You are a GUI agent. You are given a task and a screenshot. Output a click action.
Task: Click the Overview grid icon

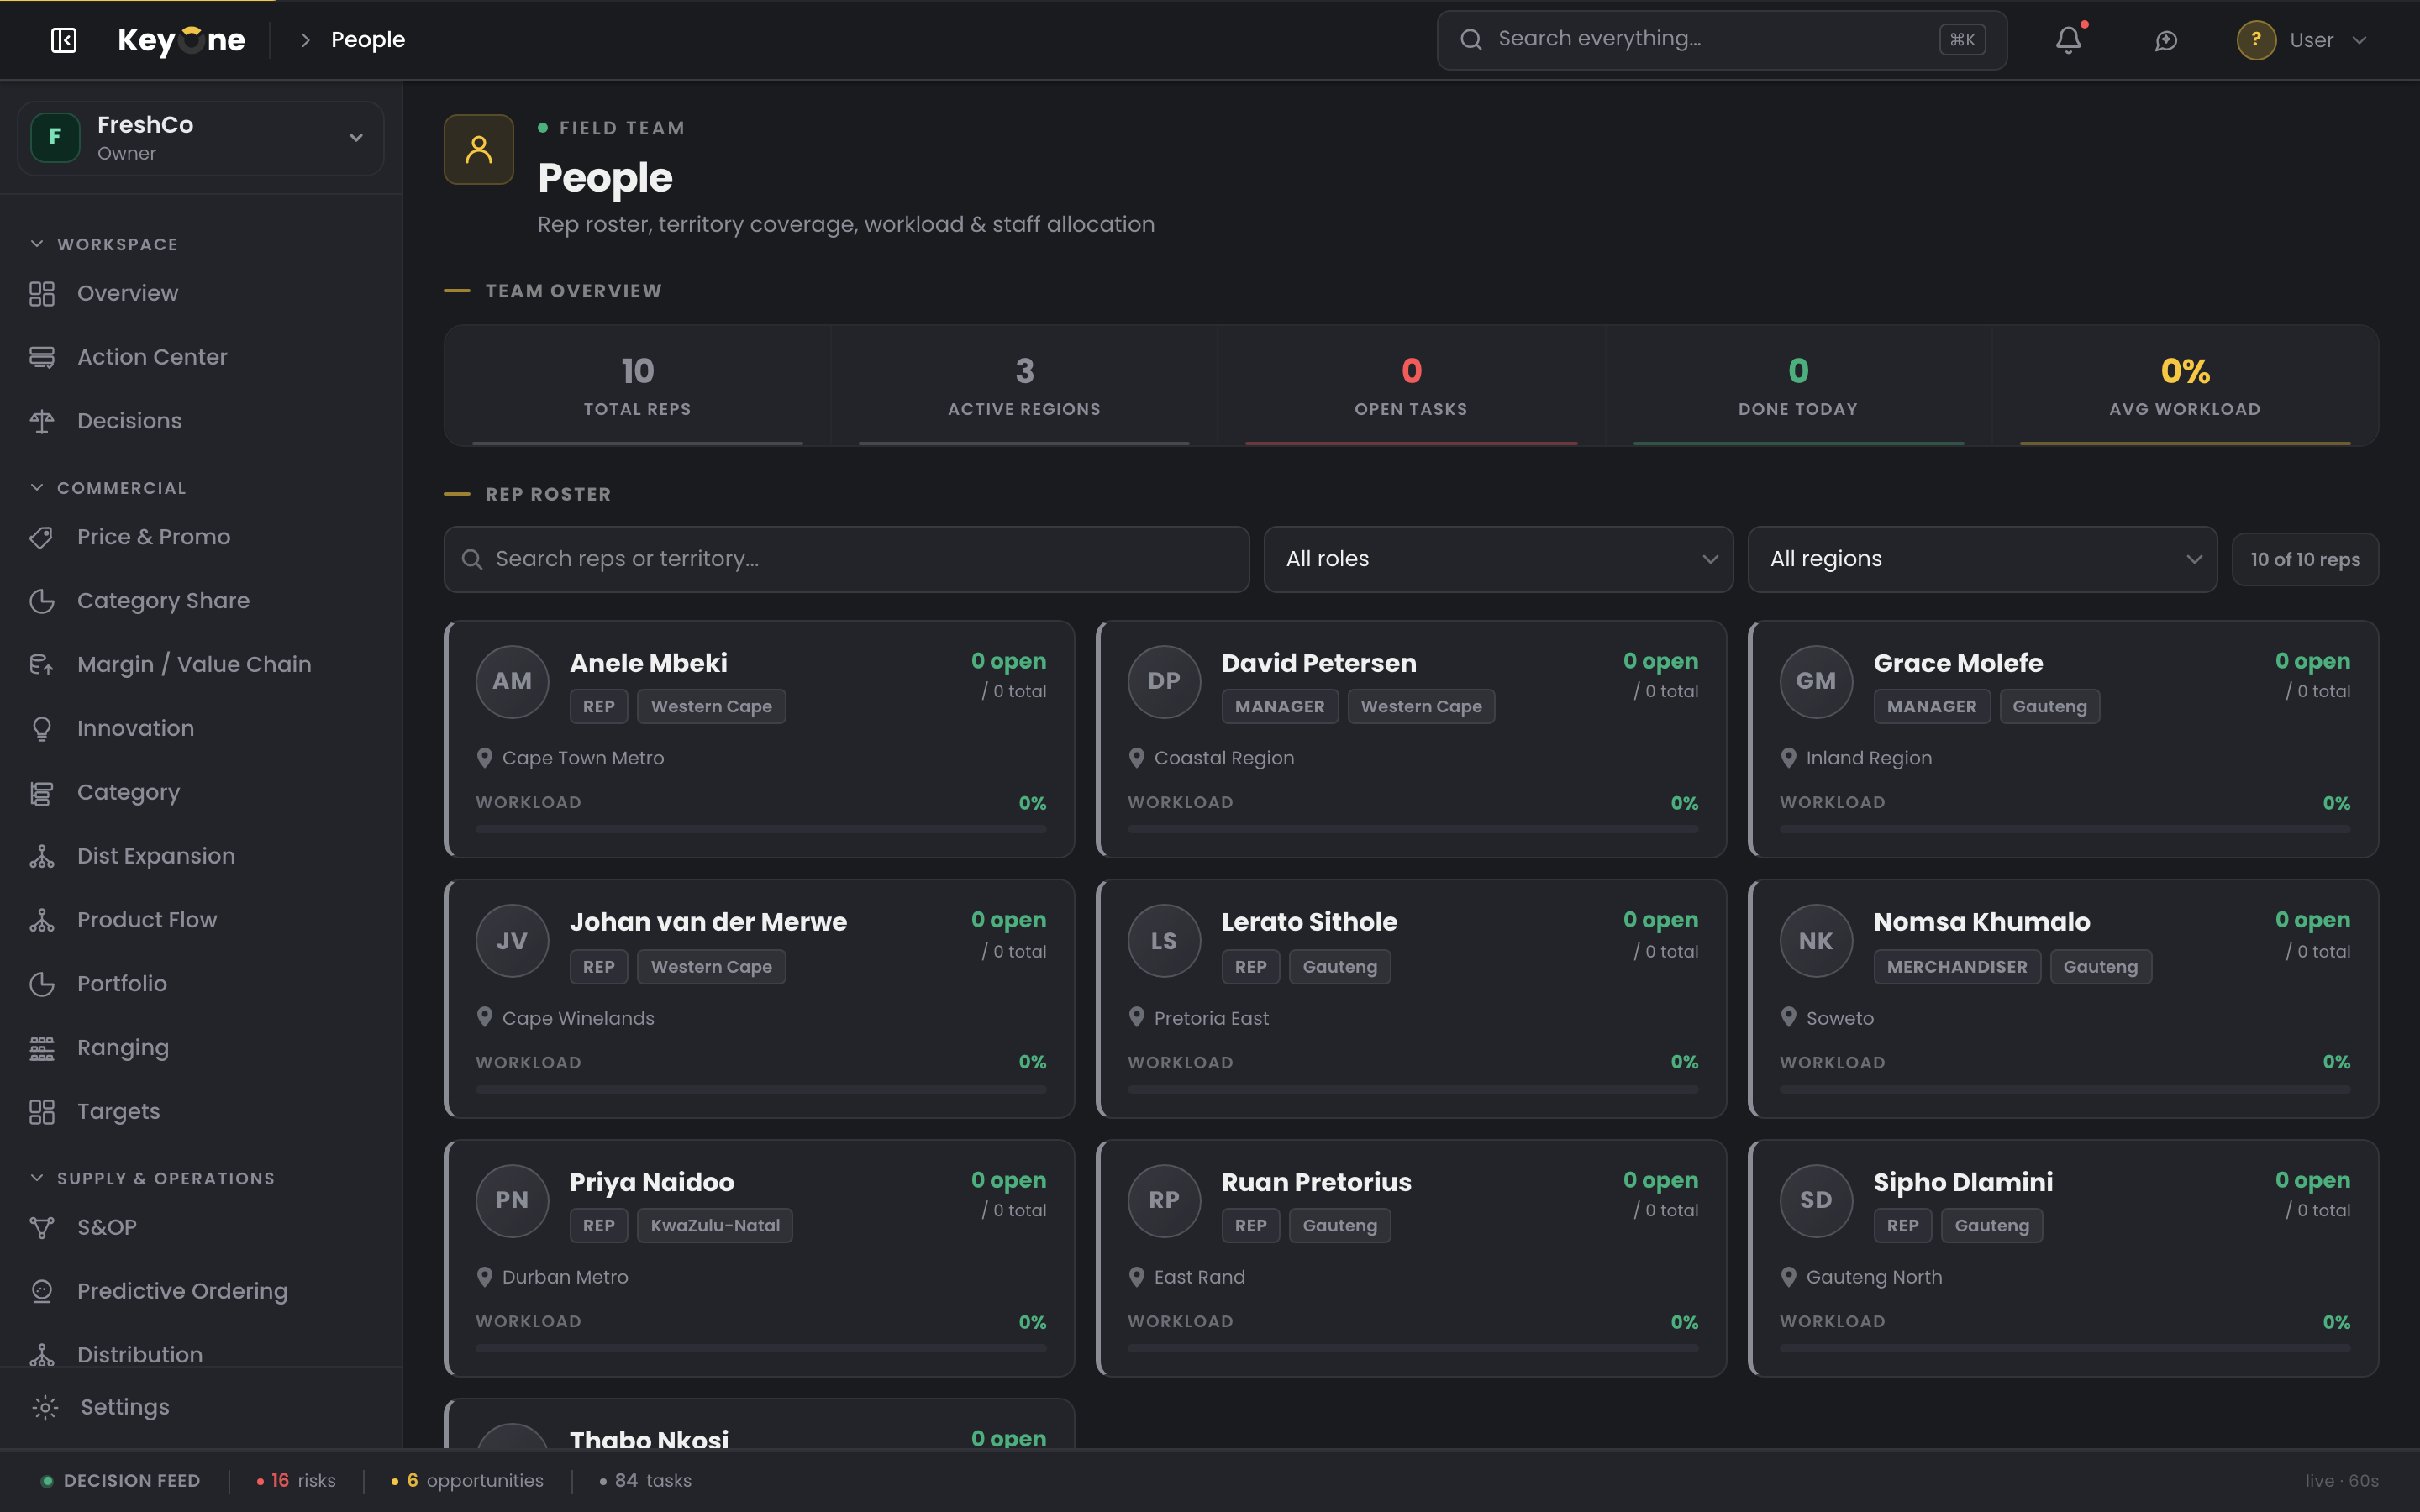pyautogui.click(x=42, y=293)
